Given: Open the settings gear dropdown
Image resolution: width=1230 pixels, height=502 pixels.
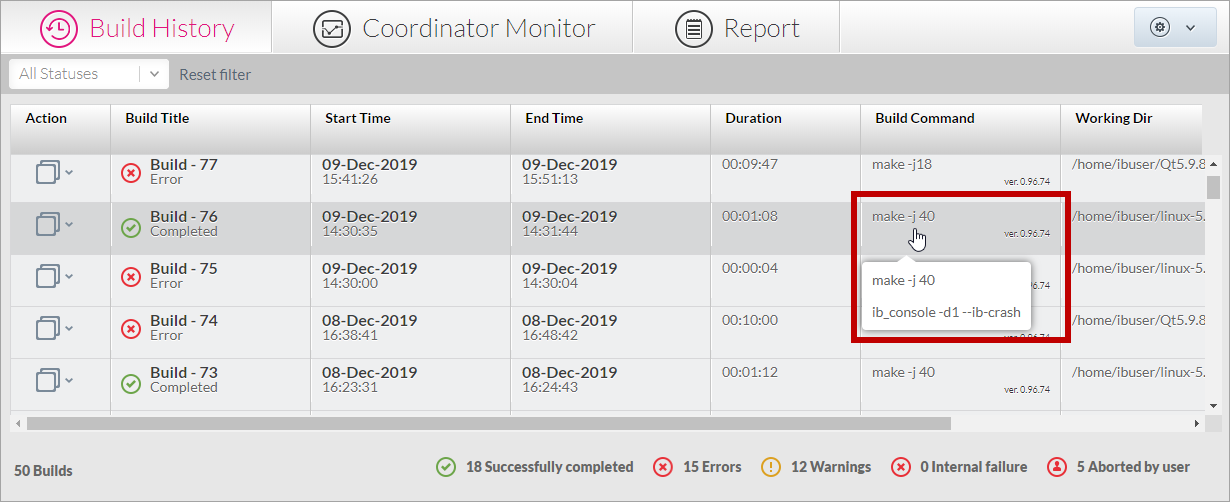Looking at the screenshot, I should pos(1174,28).
